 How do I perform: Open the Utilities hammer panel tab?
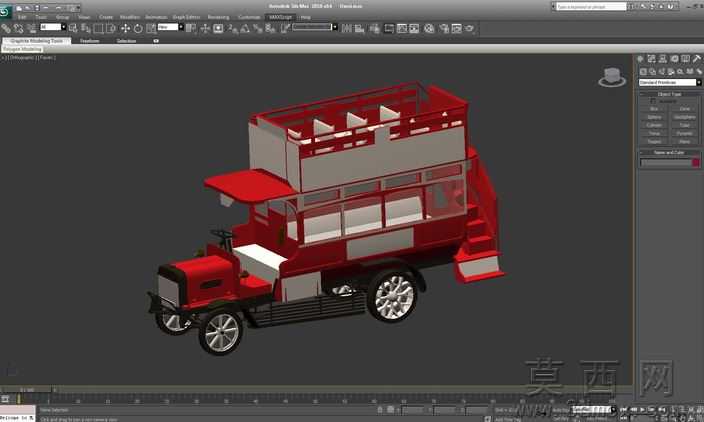[696, 59]
